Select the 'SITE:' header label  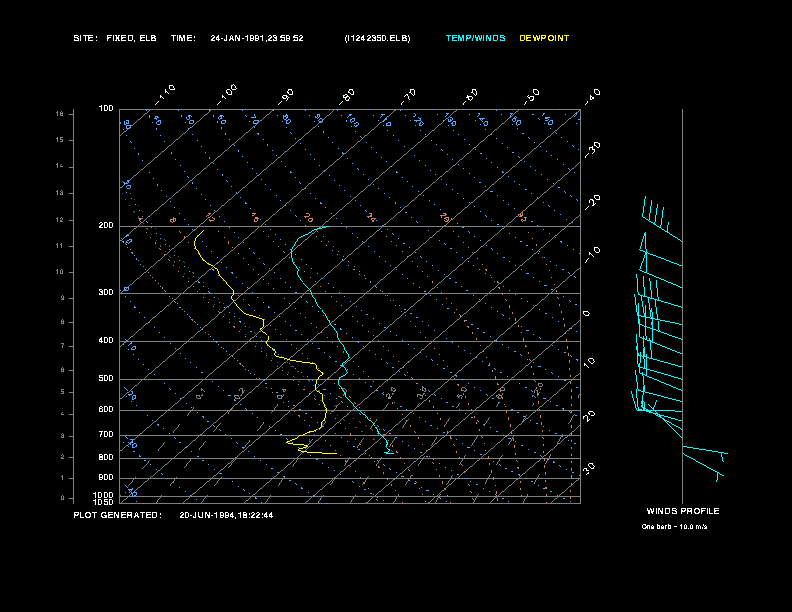(85, 38)
